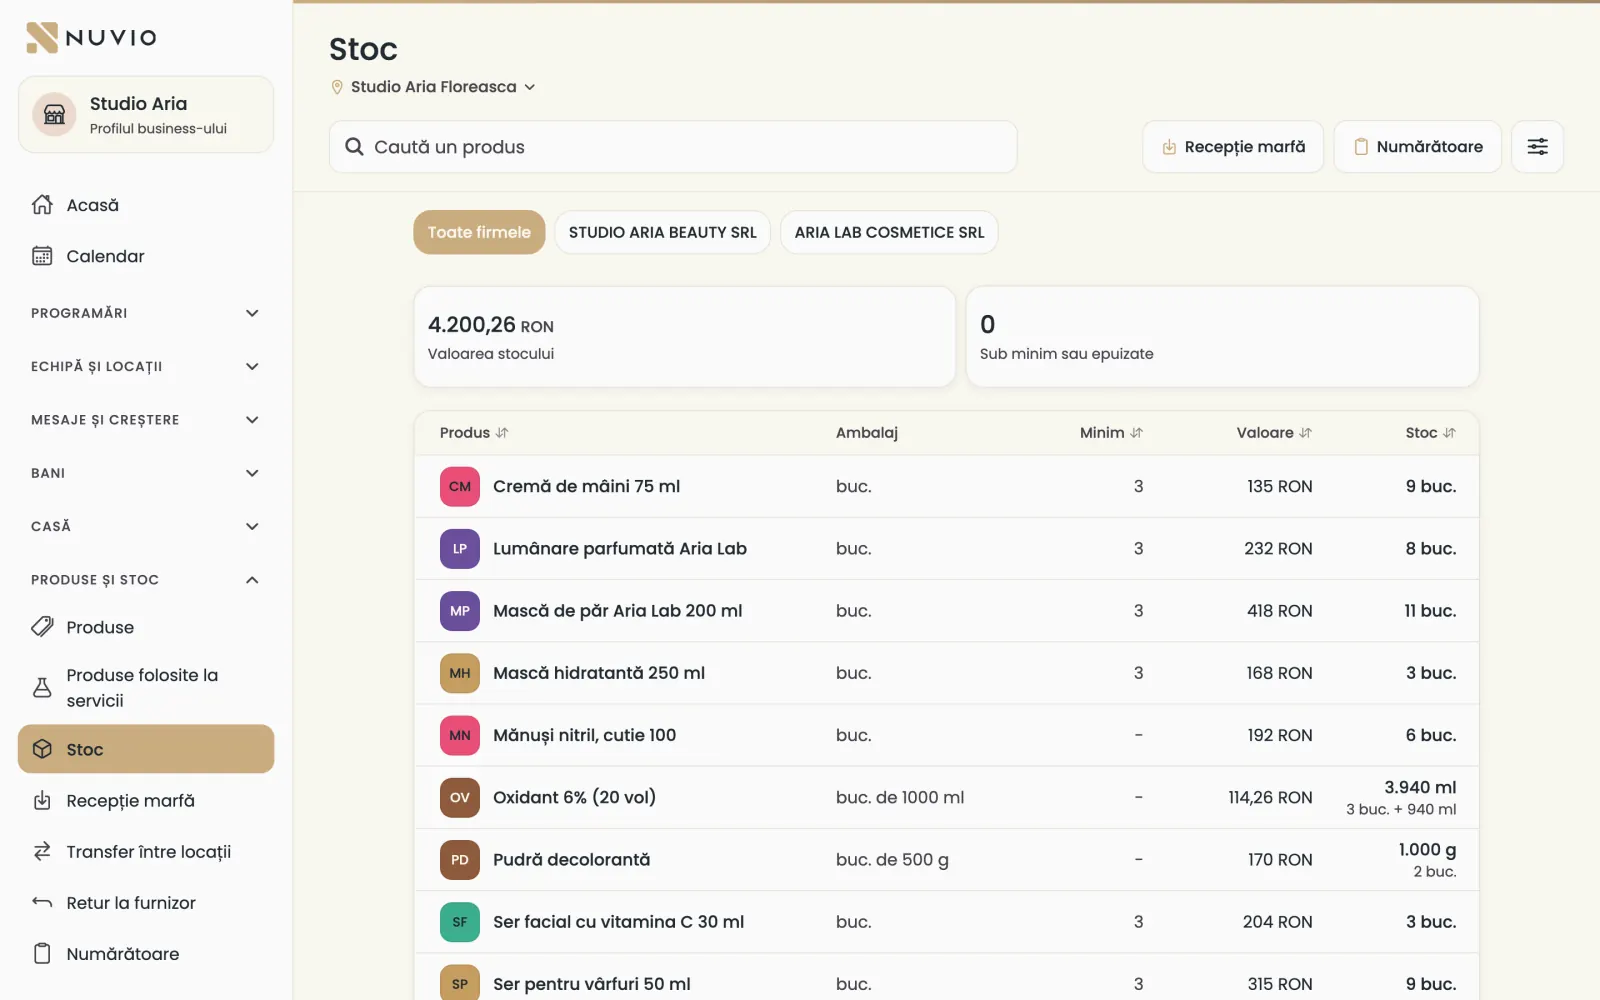Open the Valoarea stocului summary card
Image resolution: width=1600 pixels, height=1000 pixels.
(684, 337)
